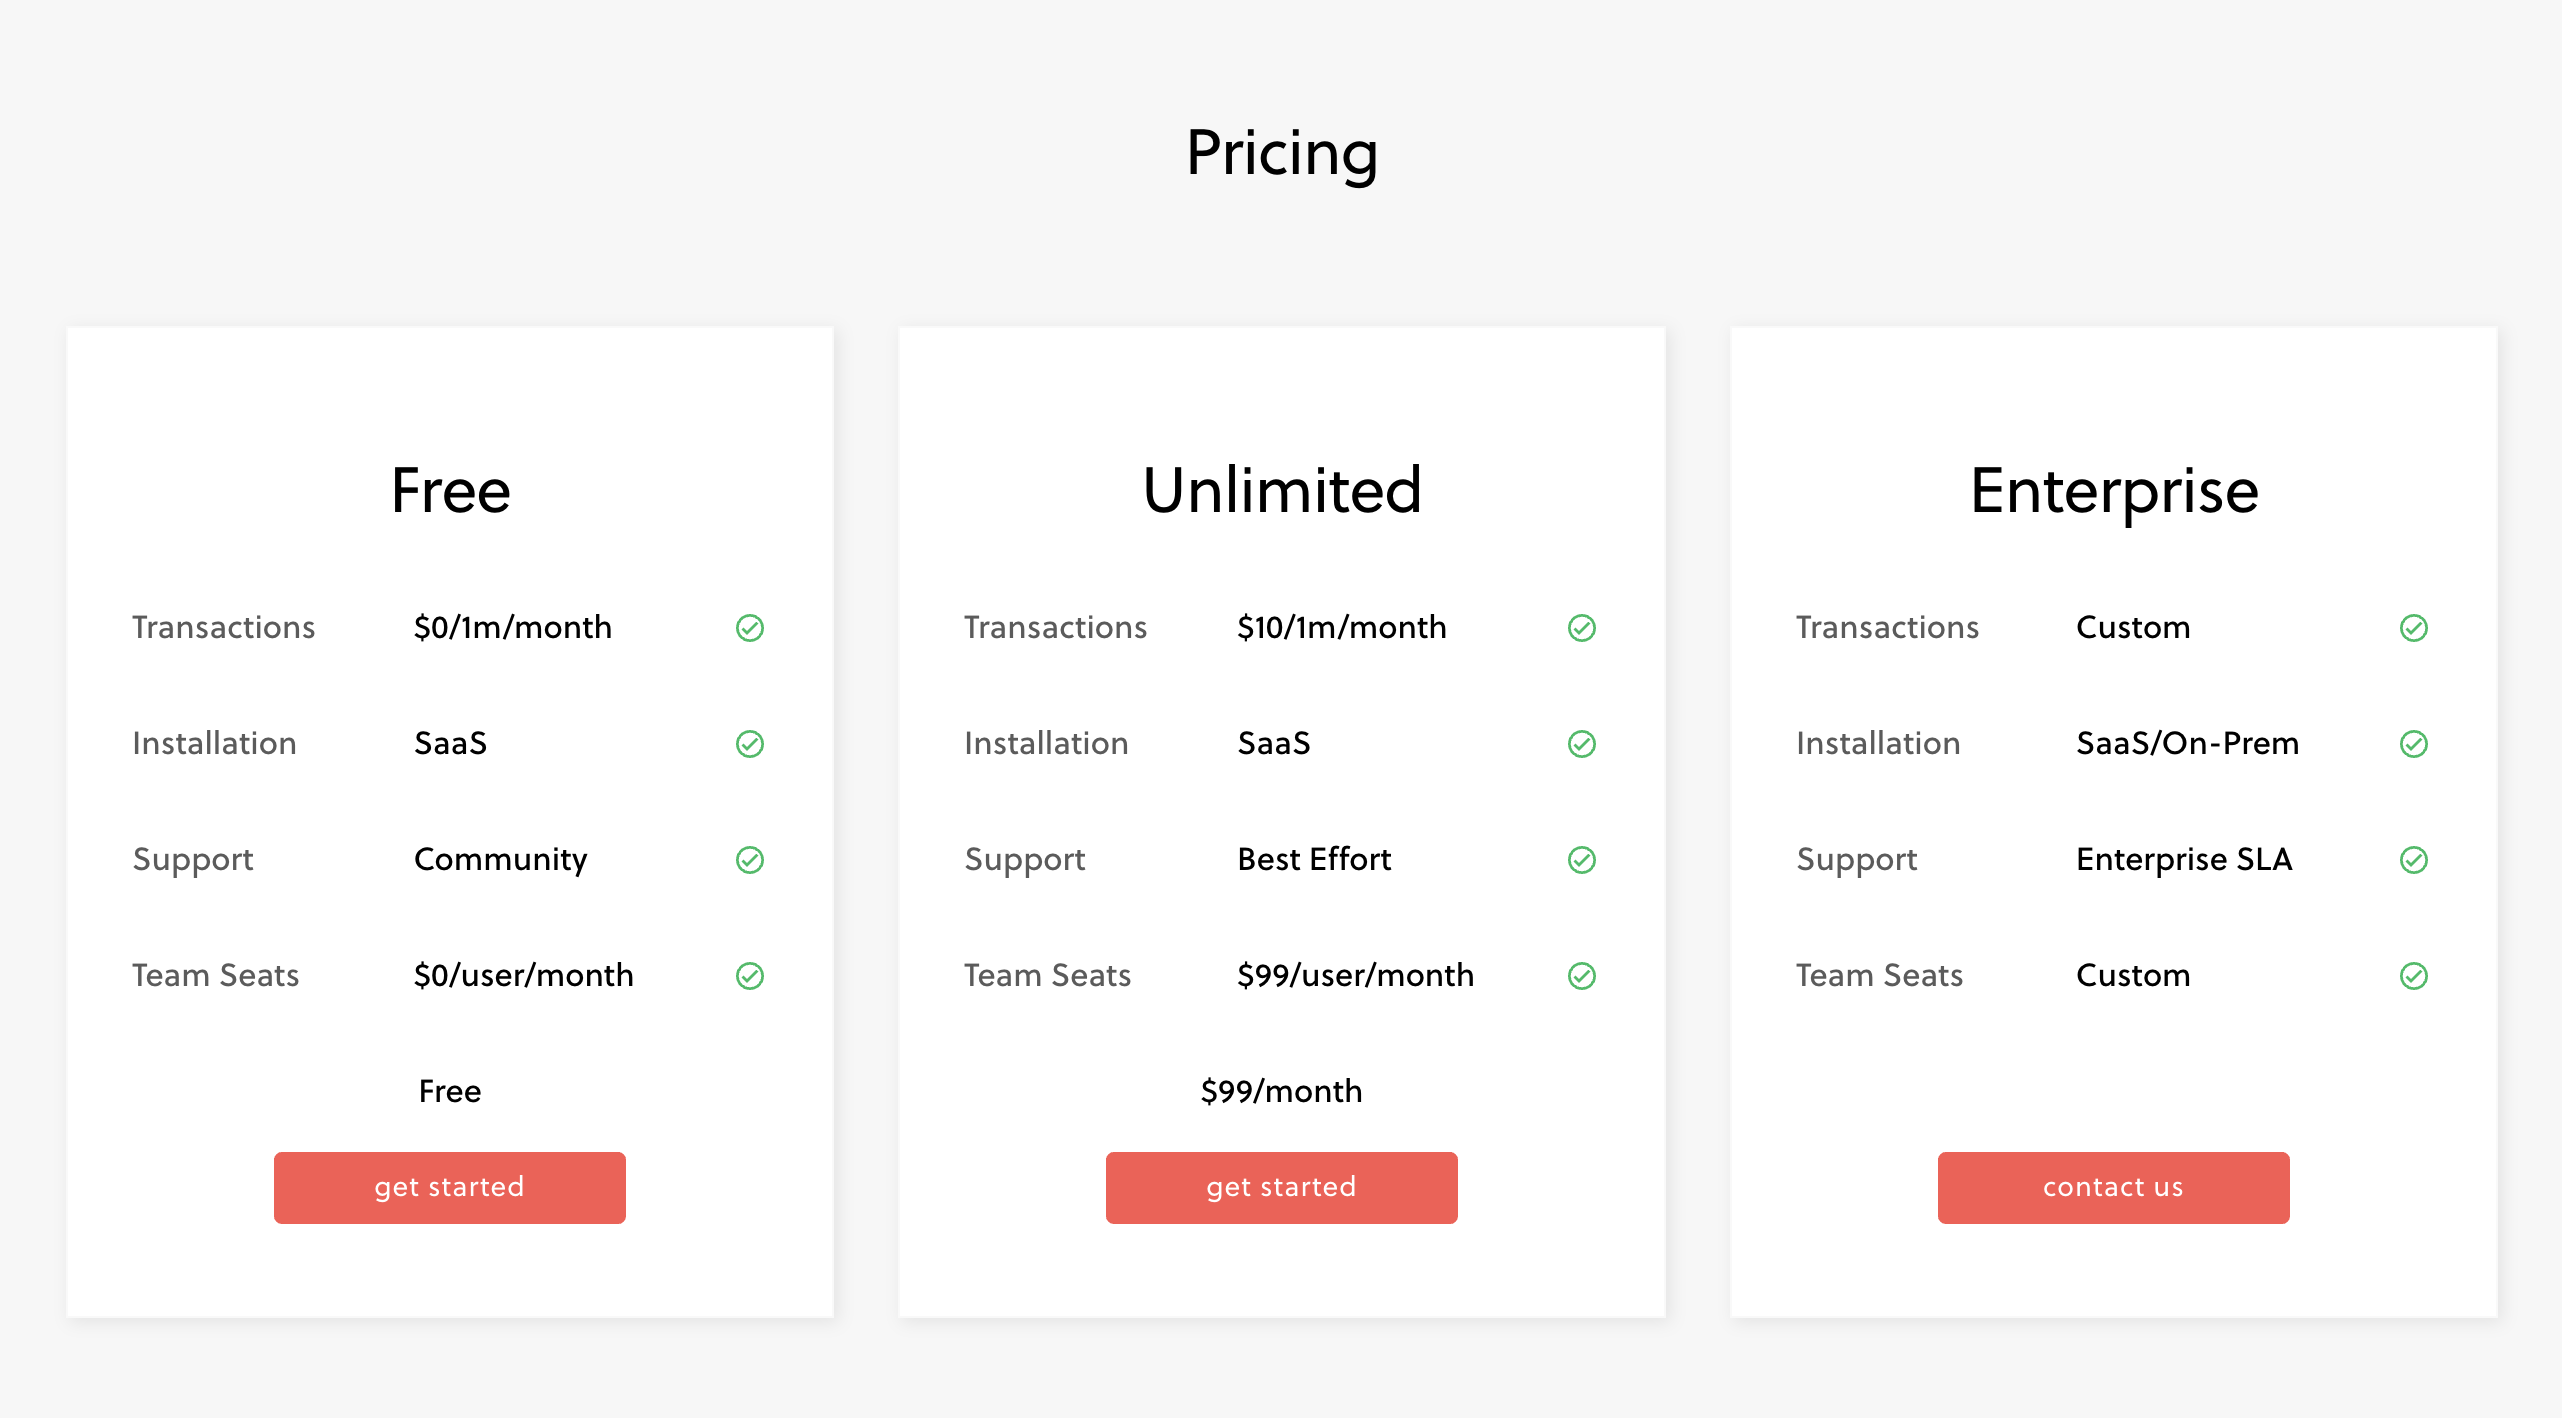Click get started on the Unlimited plan
Viewport: 2562px width, 1418px height.
[x=1281, y=1187]
